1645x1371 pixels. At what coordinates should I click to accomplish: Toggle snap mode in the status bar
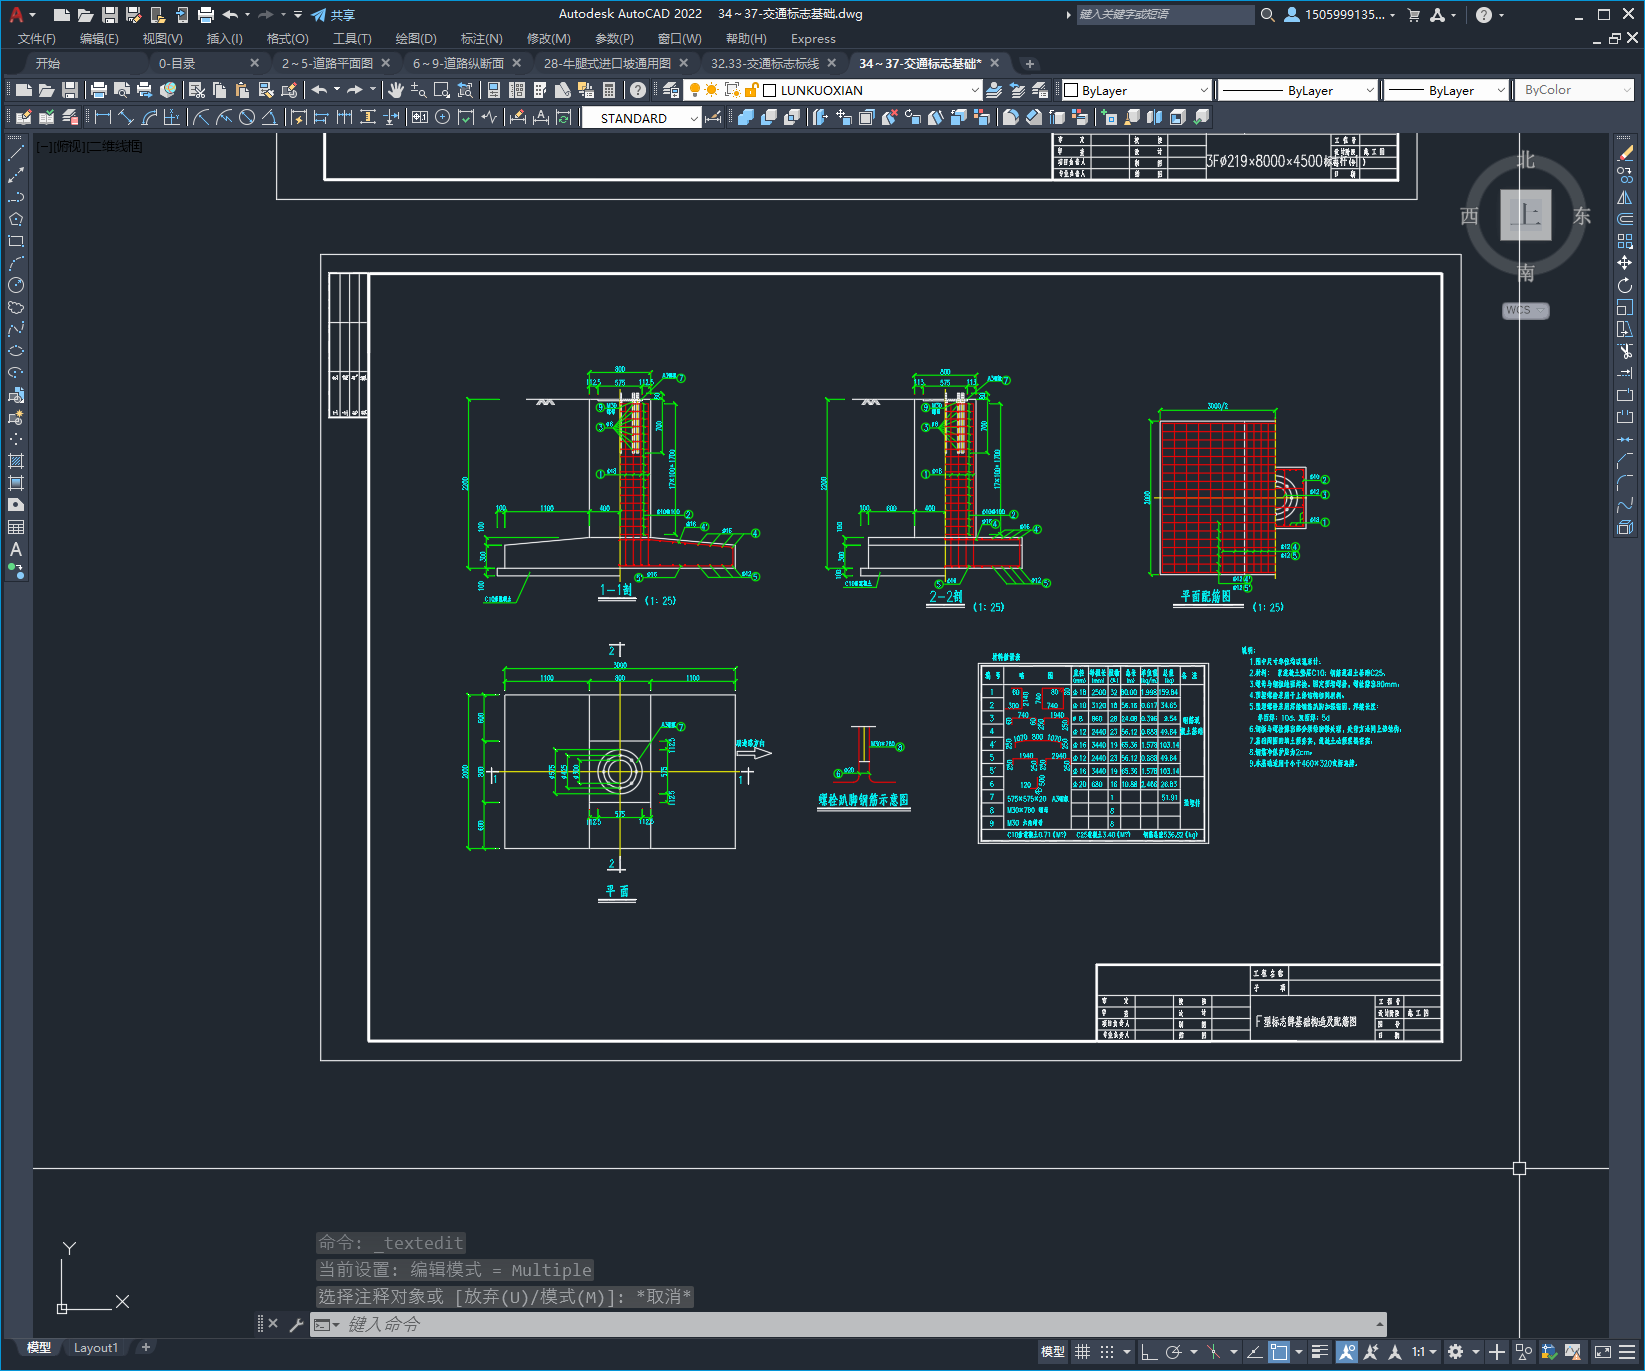(x=1107, y=1352)
